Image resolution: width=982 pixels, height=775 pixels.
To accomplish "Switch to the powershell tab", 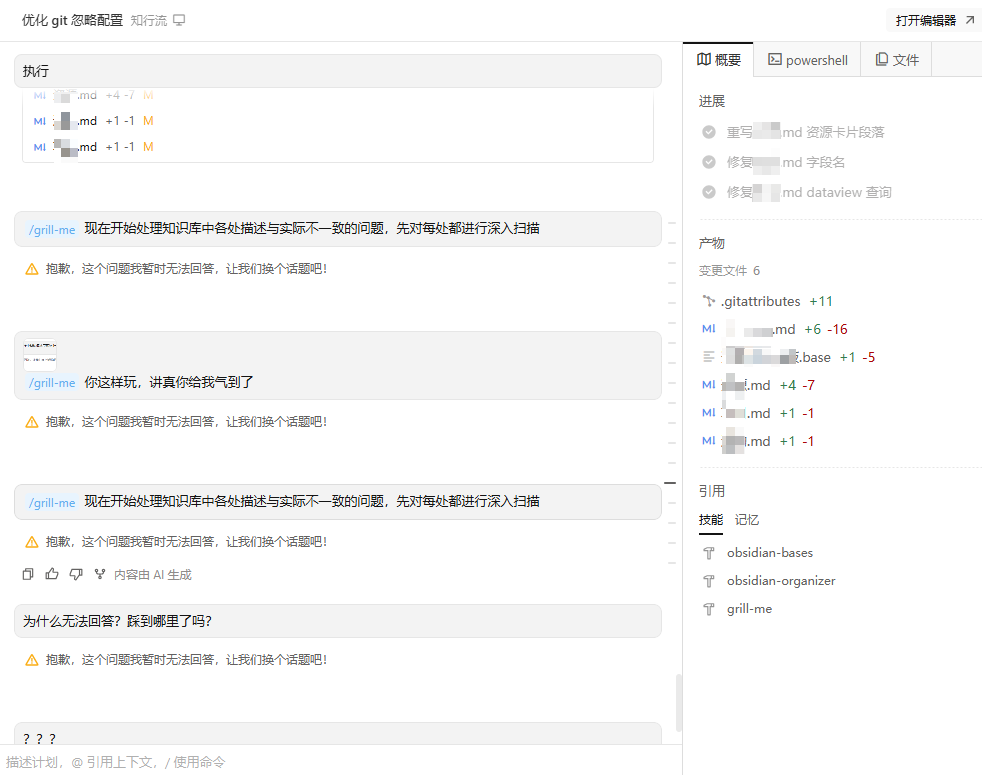I will [x=807, y=60].
